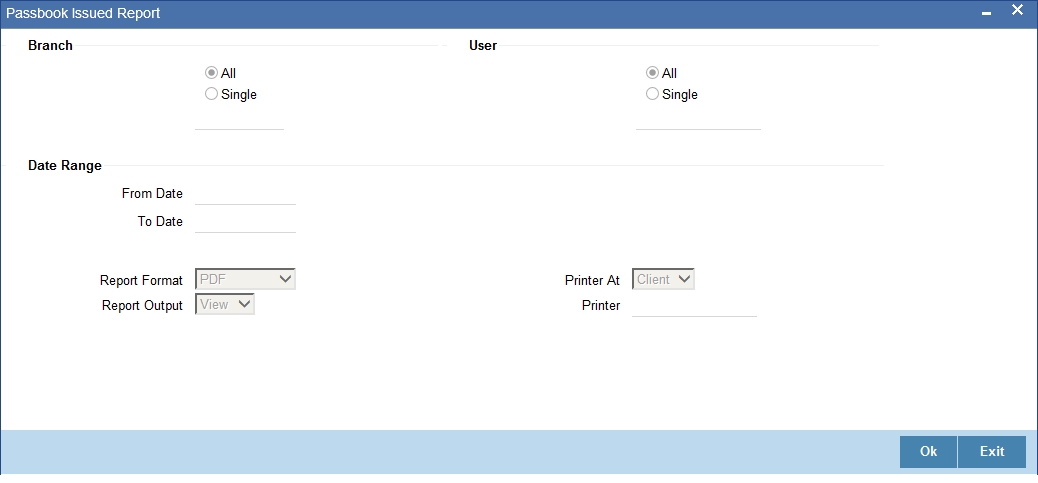Click the To Date label
1038x483 pixels.
tap(160, 222)
